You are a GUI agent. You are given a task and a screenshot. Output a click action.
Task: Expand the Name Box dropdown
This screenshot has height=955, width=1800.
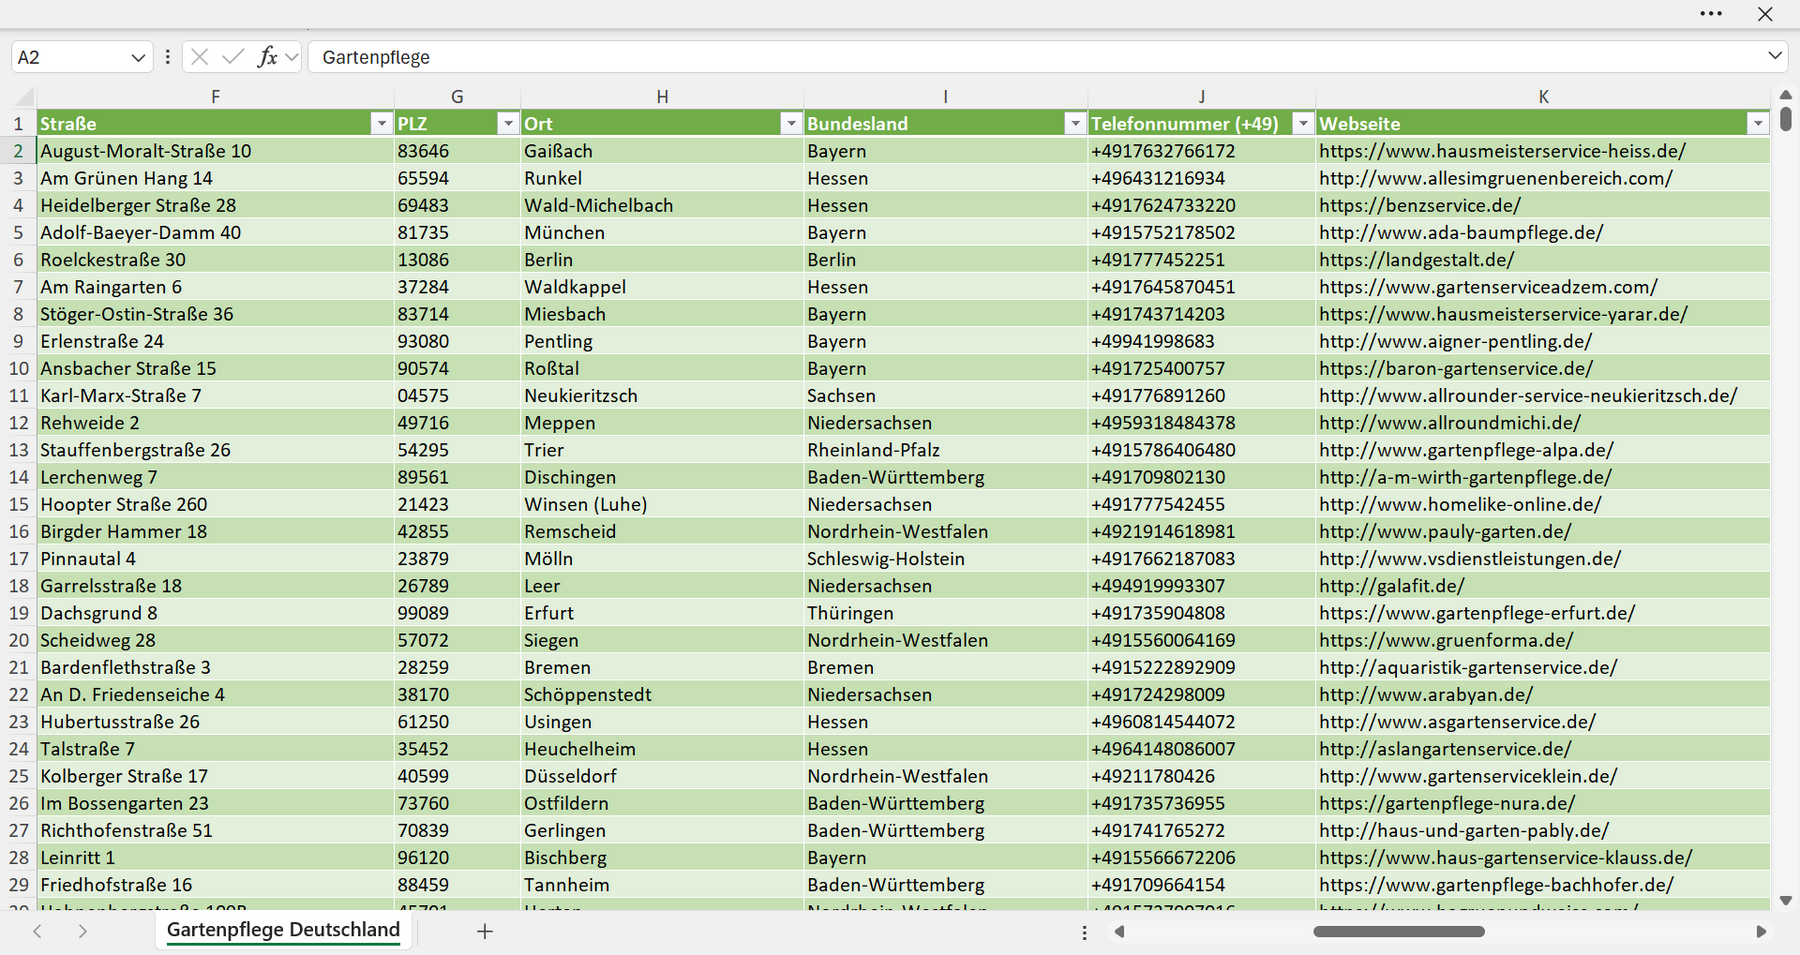click(x=138, y=58)
